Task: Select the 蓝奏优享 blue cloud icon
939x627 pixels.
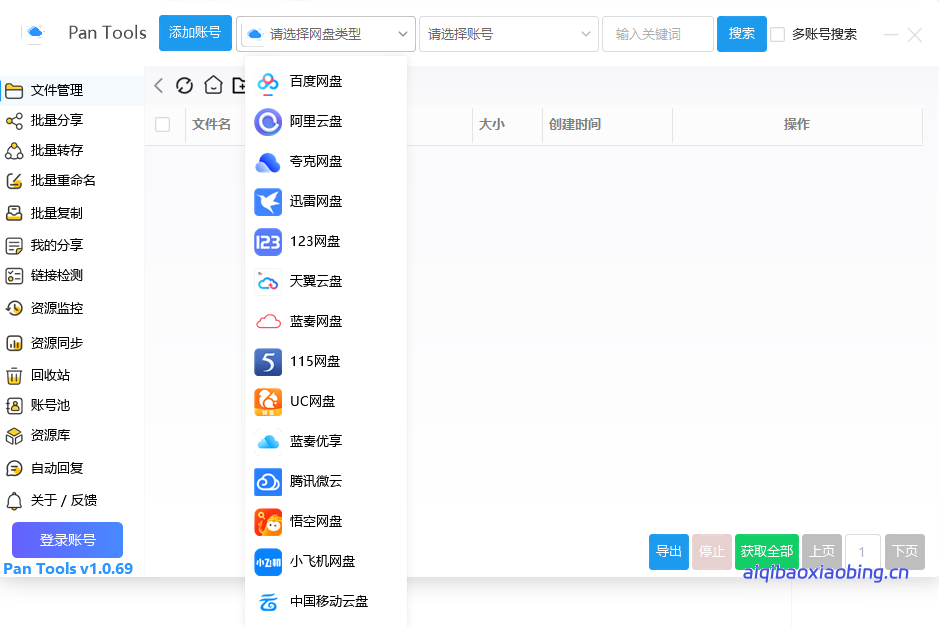Action: pos(268,442)
